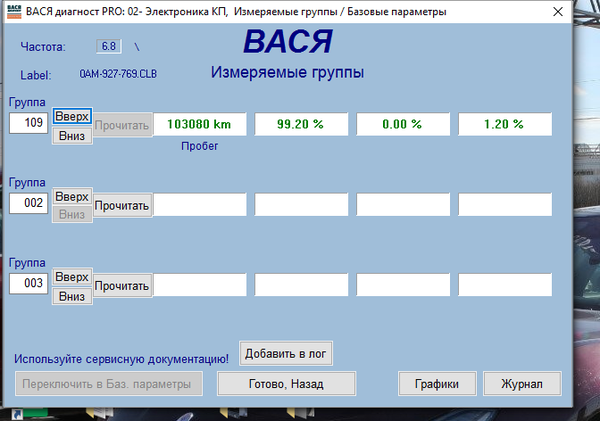Screen dimensions: 600x421
Task: Click into the group field showing 003
Action: tap(28, 283)
